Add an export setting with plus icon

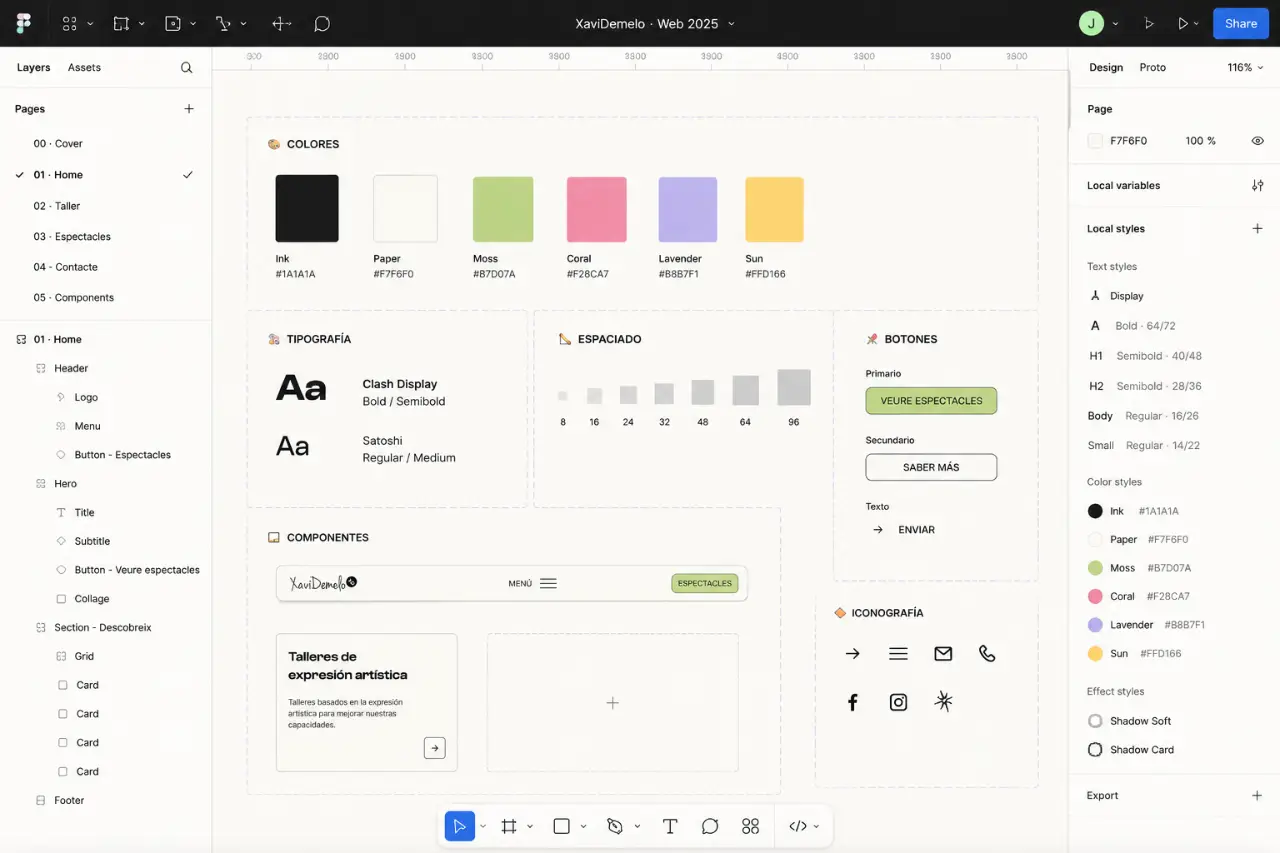(x=1258, y=796)
